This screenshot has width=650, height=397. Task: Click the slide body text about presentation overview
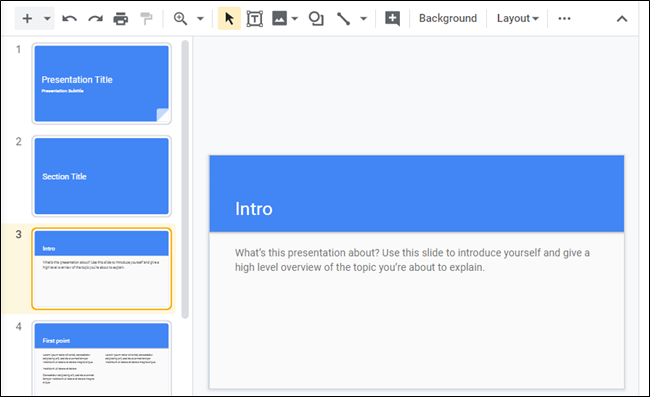click(x=412, y=260)
